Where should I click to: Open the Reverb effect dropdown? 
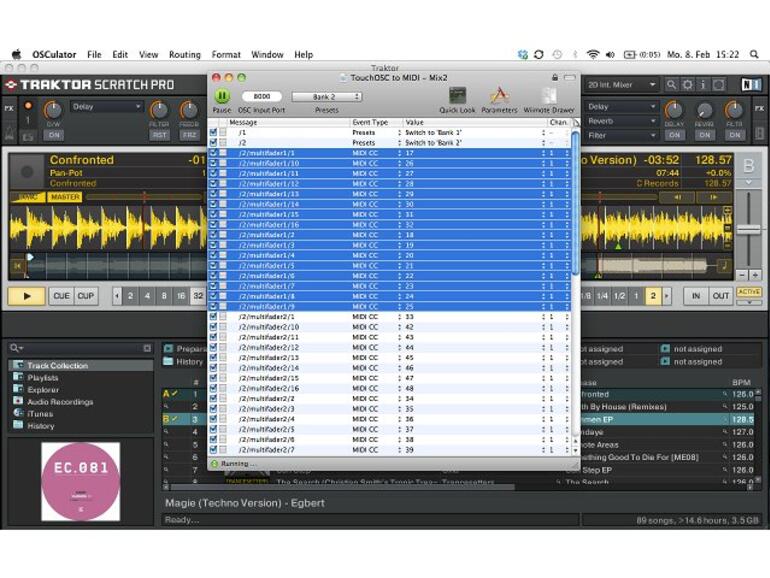(620, 121)
